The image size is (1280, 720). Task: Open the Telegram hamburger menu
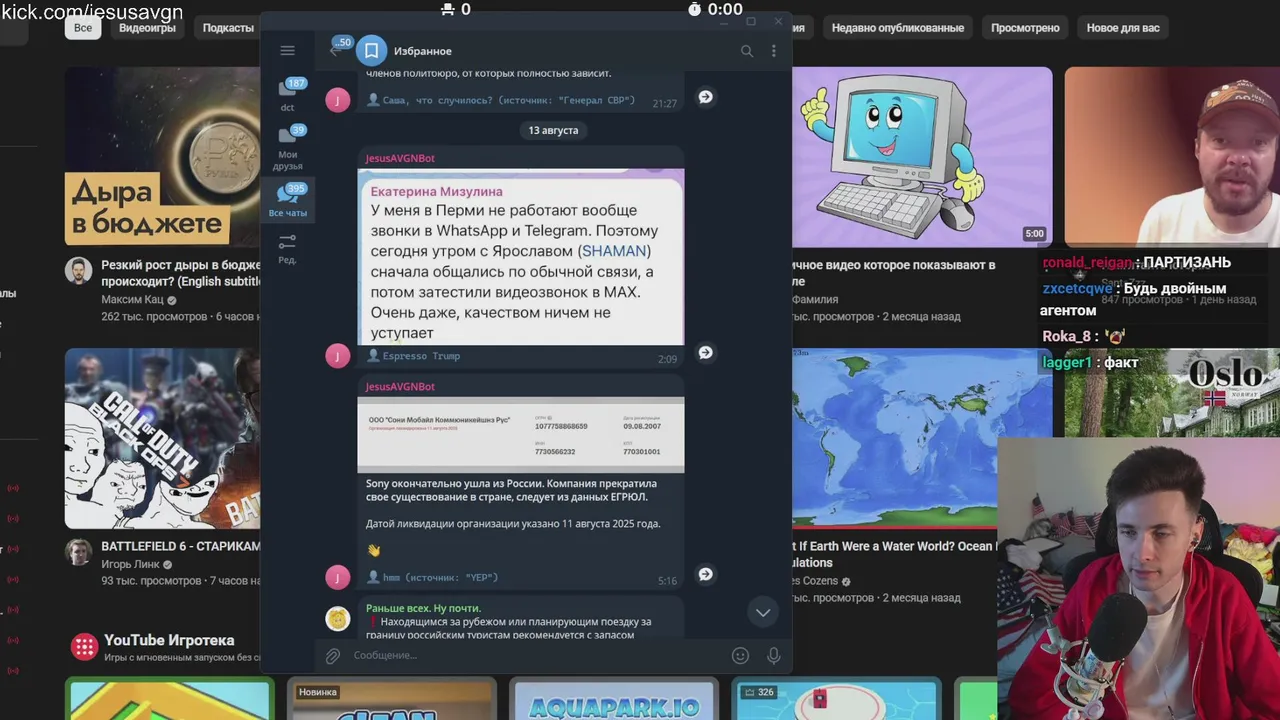(x=287, y=51)
